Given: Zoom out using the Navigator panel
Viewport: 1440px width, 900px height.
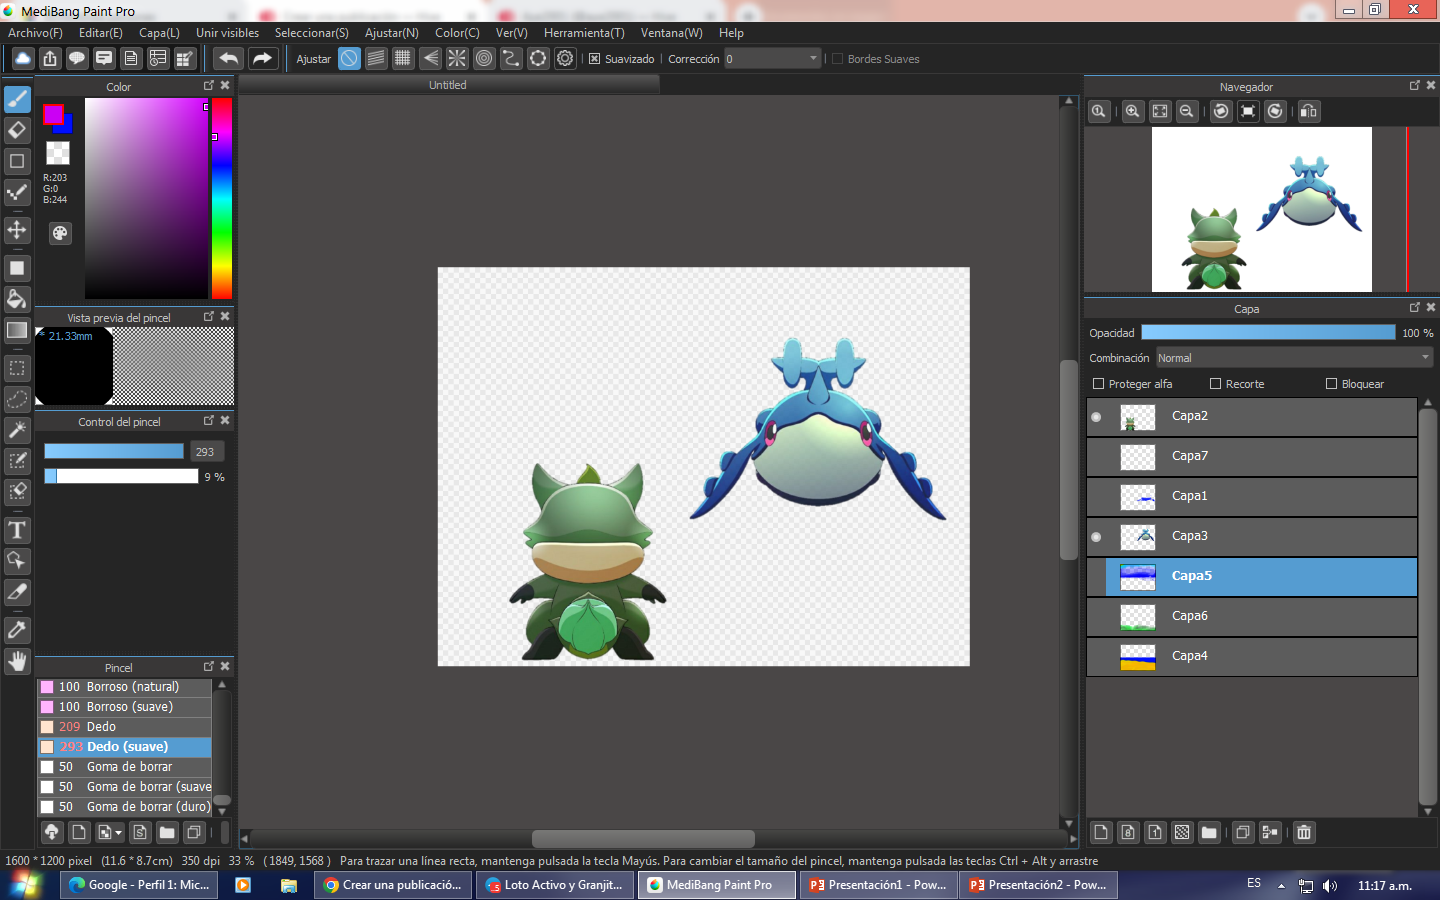Looking at the screenshot, I should [1186, 111].
